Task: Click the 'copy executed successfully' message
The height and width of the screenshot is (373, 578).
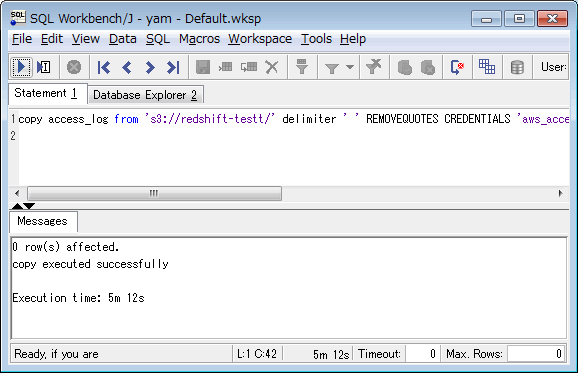Action: (x=90, y=264)
